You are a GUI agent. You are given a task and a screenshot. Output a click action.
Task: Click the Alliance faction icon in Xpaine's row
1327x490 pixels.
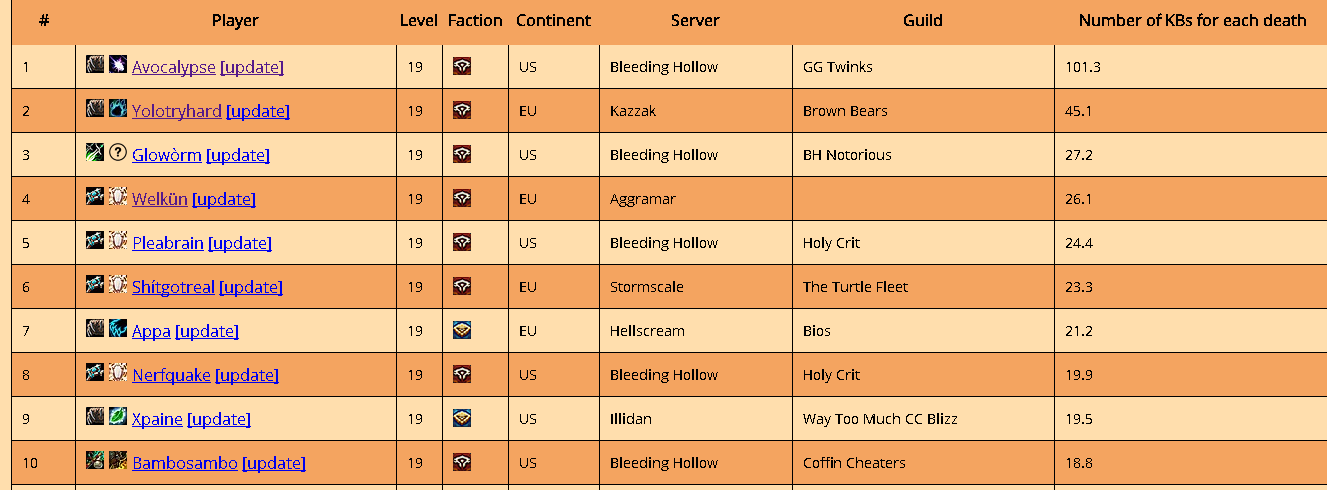pos(462,419)
